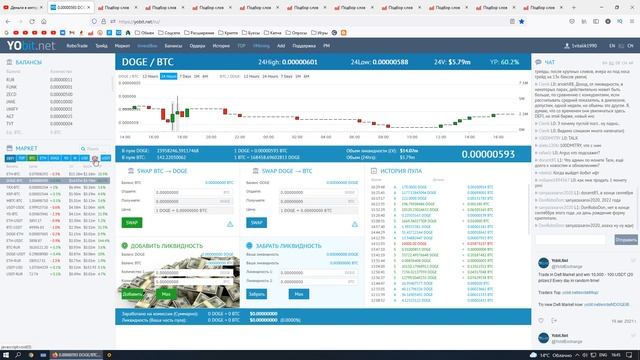640x360 pixels.
Task: Switch site language to EN
Action: coord(612,46)
